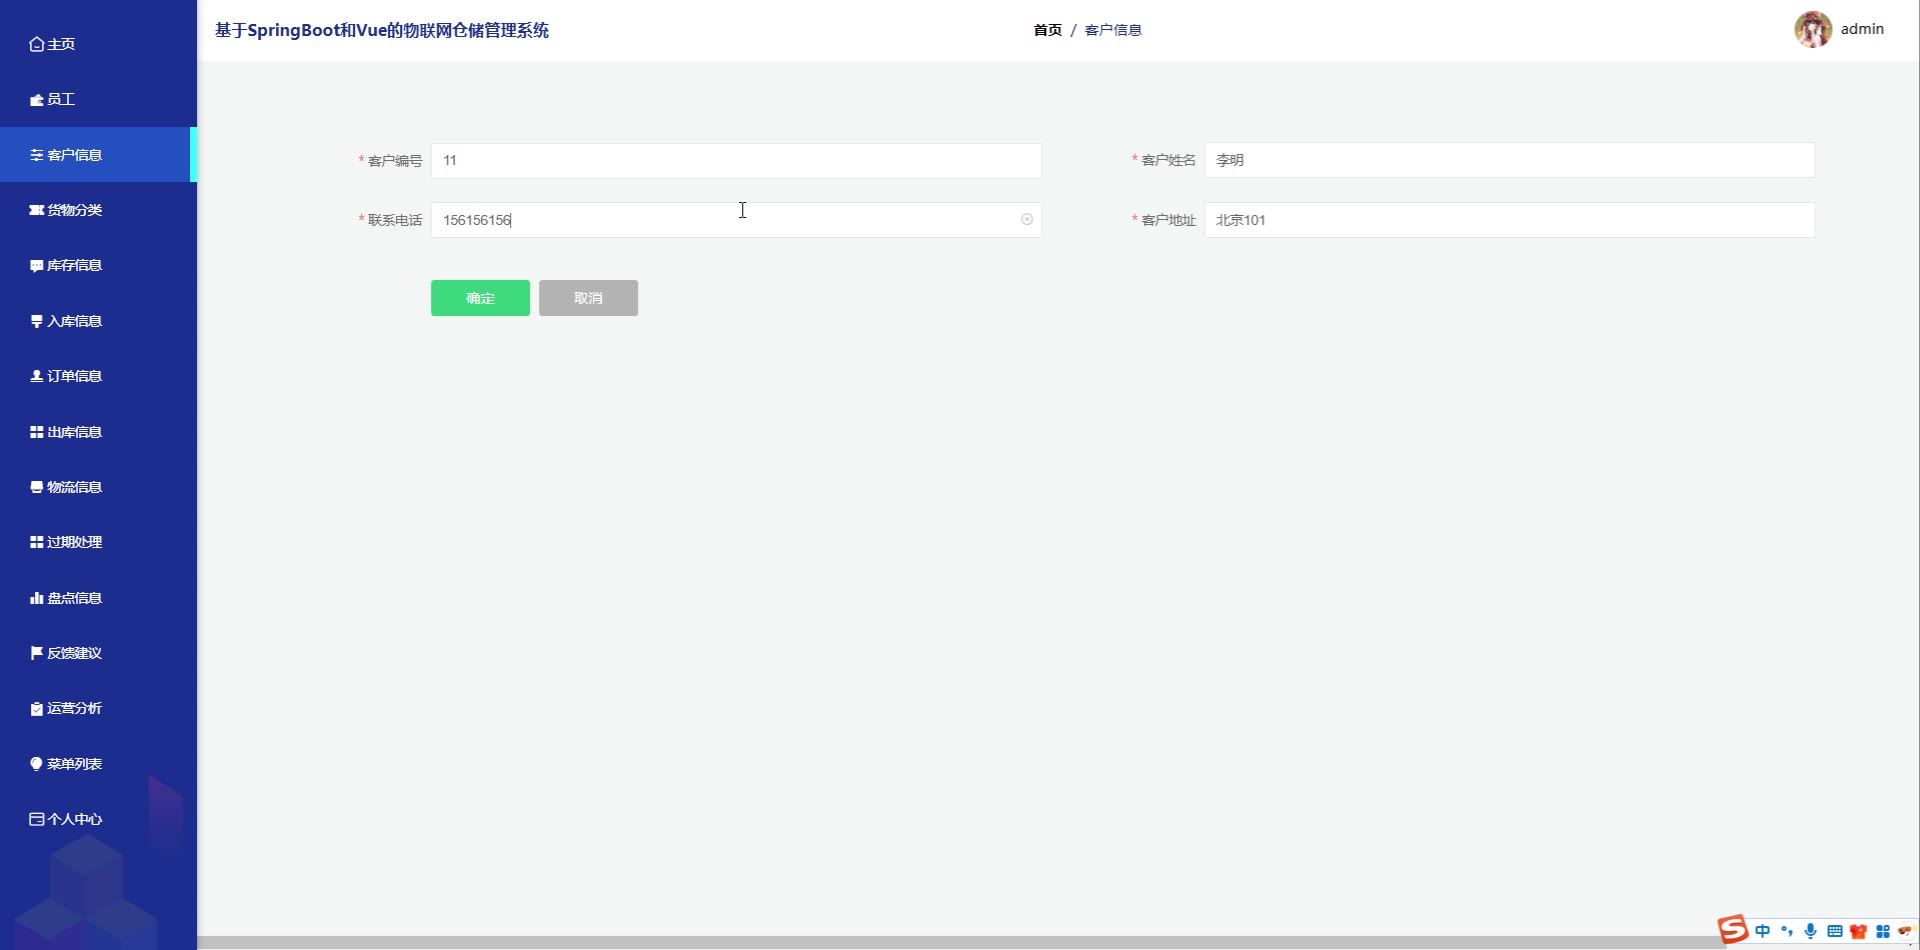This screenshot has width=1920, height=950.
Task: Focus the 客户地址 input showing 北京101
Action: click(1509, 220)
